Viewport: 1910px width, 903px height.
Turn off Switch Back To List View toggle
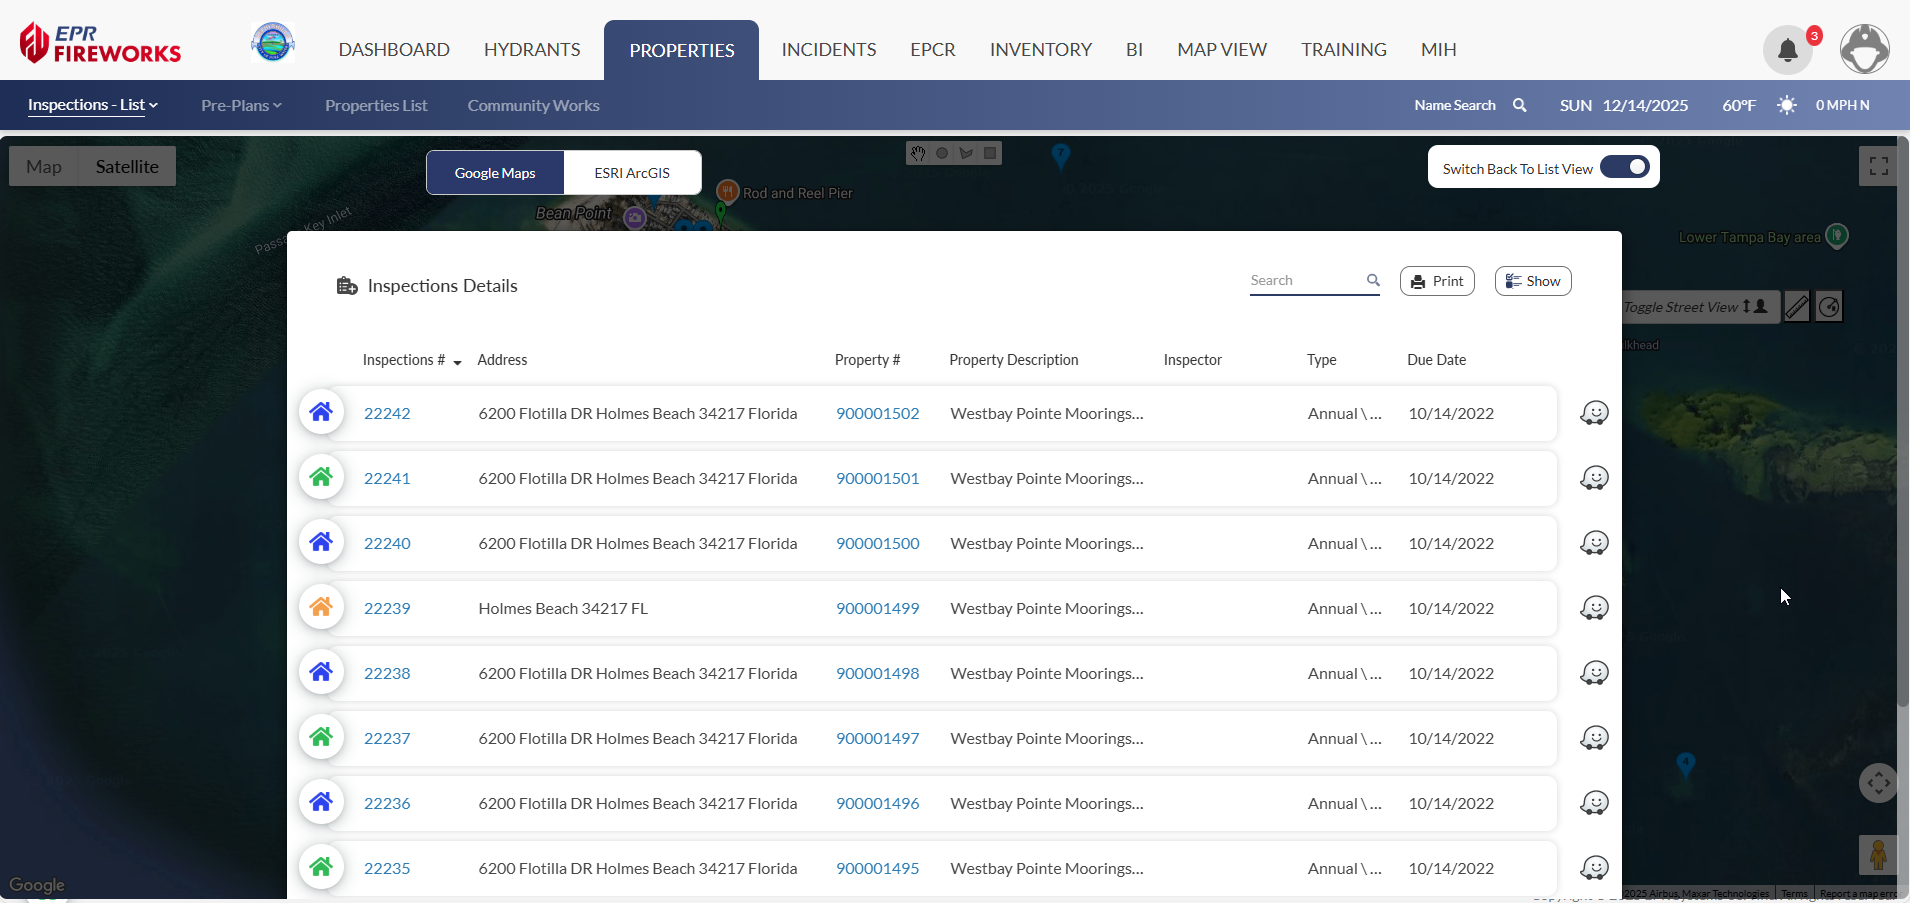point(1624,168)
